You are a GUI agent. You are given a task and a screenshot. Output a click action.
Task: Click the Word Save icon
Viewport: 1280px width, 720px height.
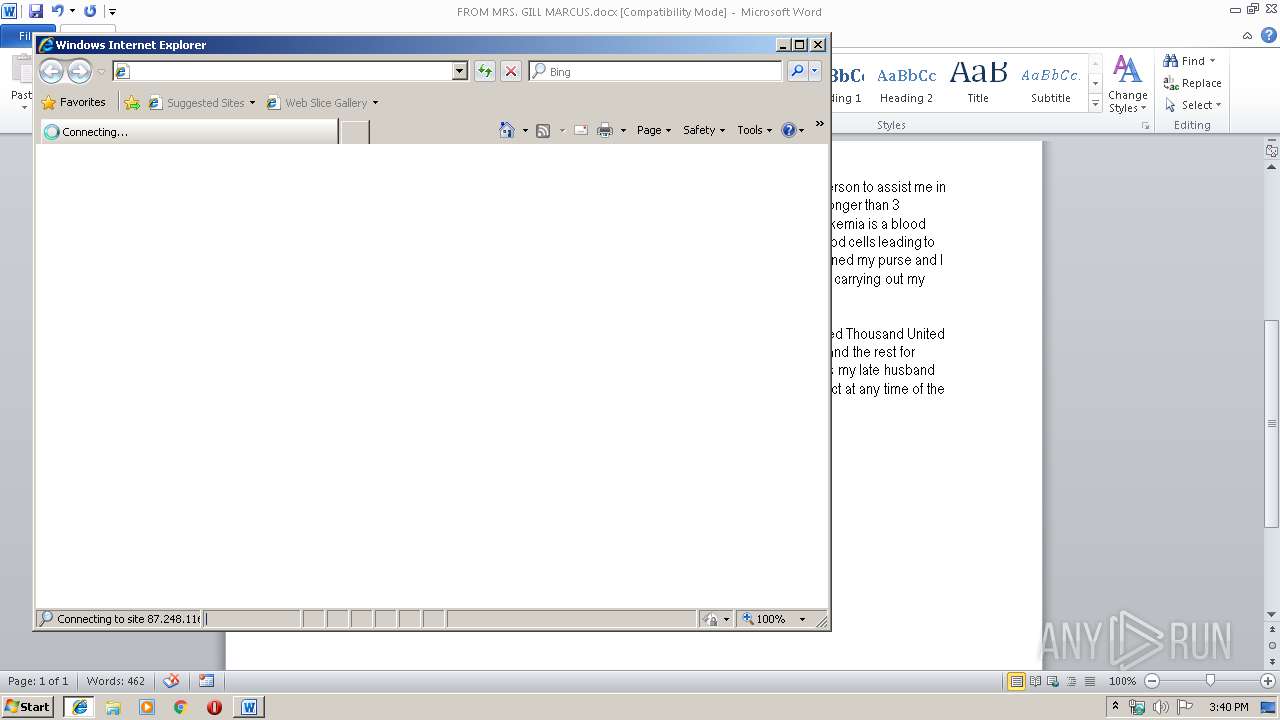click(x=36, y=11)
